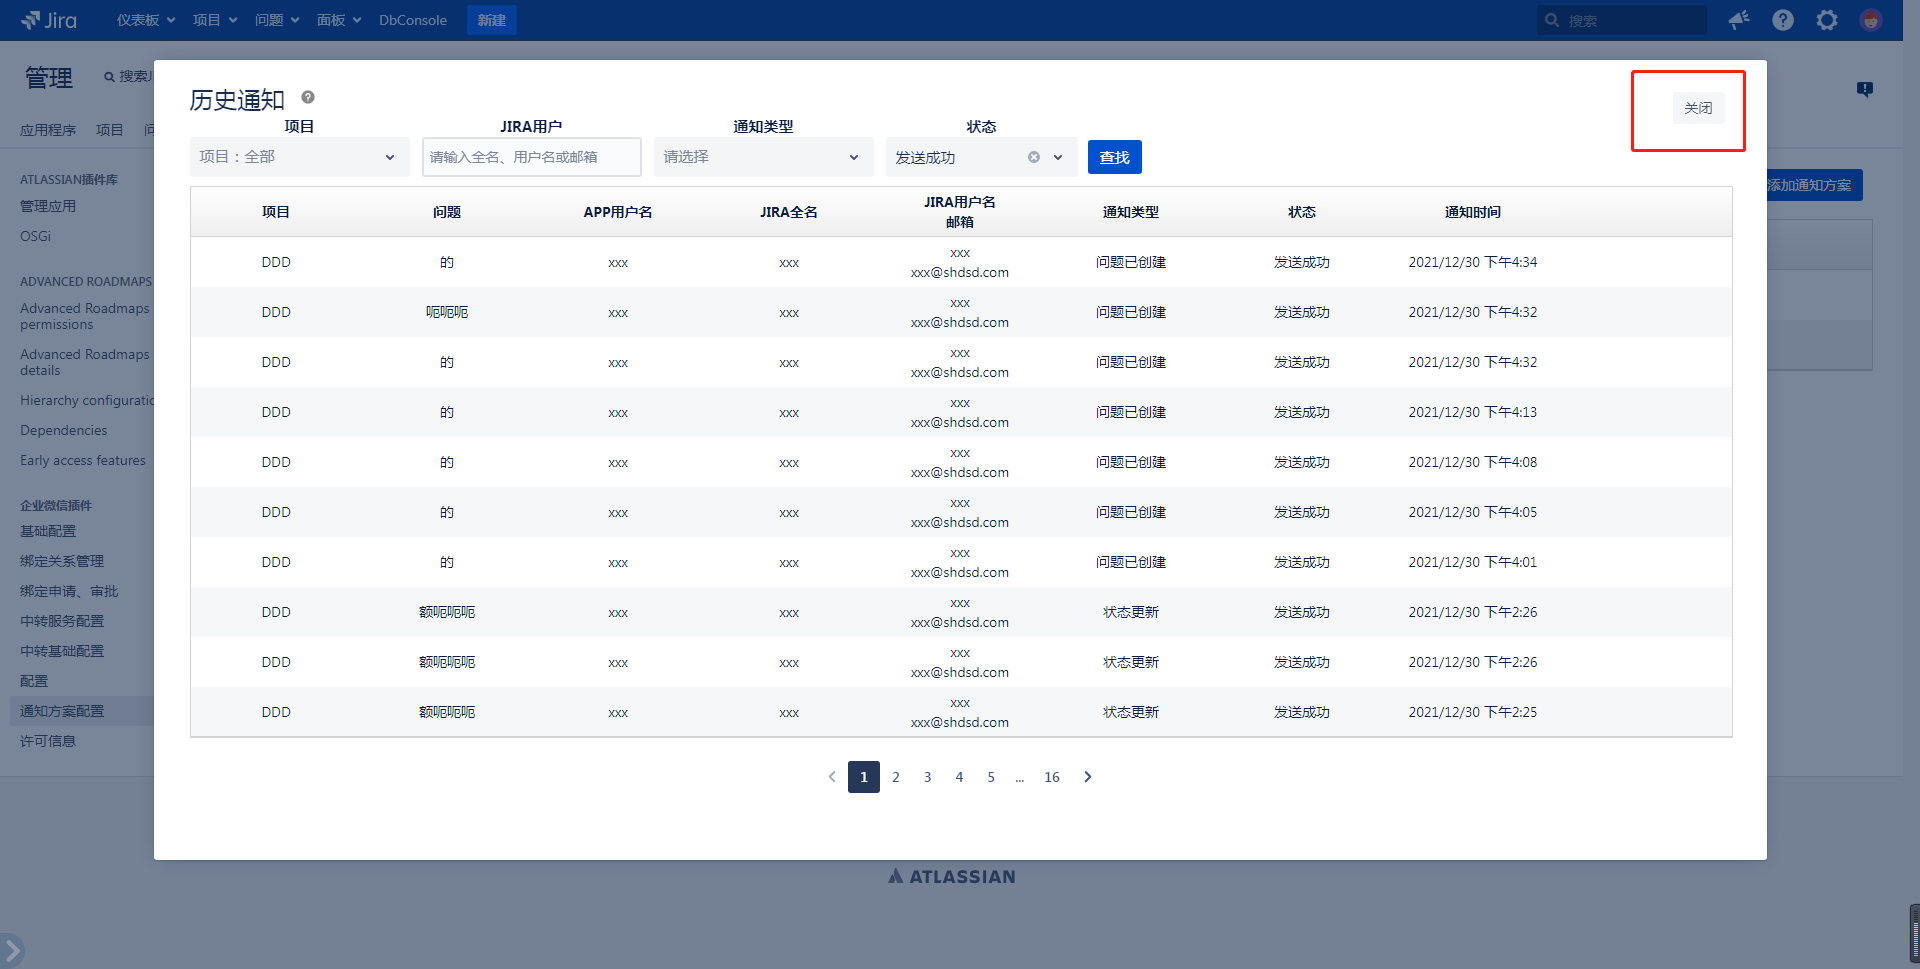Open the 问题 menu in navbar
This screenshot has height=969, width=1920.
tap(276, 20)
